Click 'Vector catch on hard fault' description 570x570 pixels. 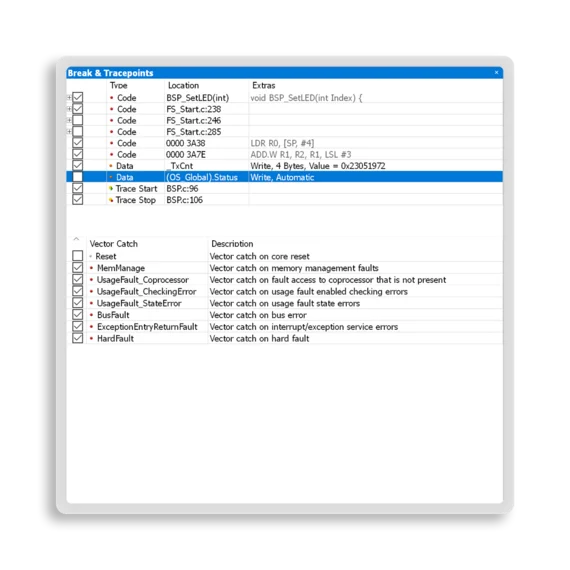point(259,338)
